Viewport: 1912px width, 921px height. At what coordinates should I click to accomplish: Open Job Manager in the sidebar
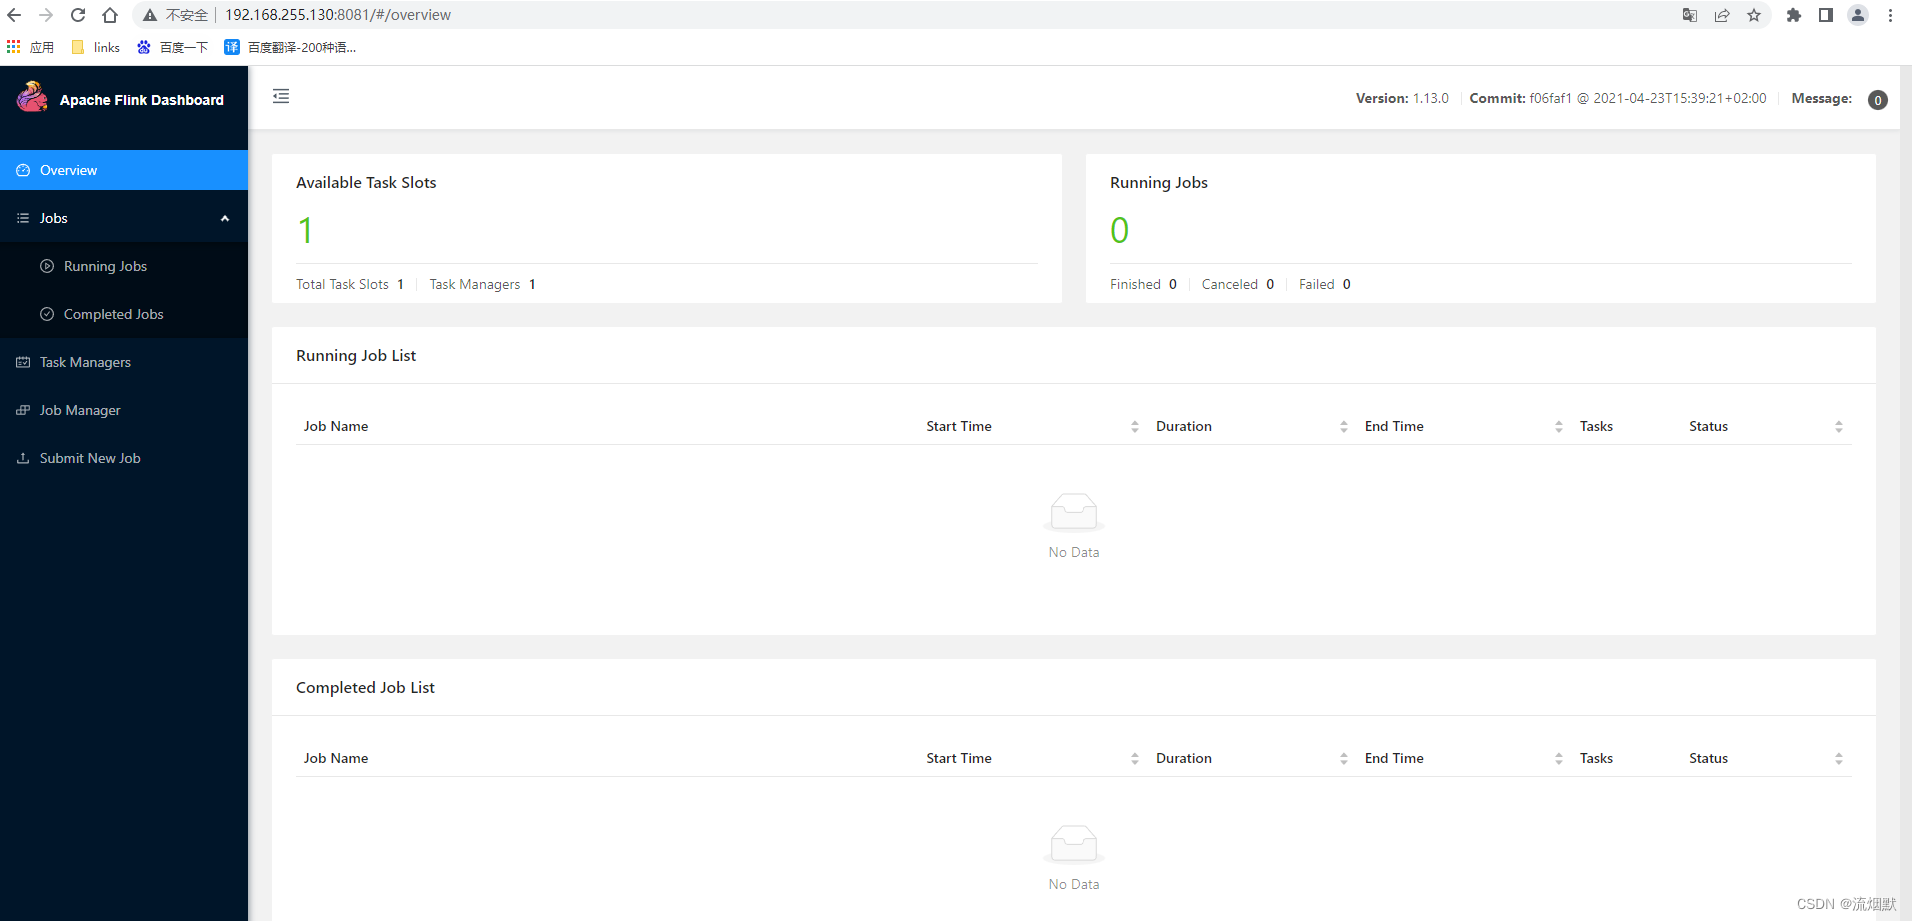124,410
